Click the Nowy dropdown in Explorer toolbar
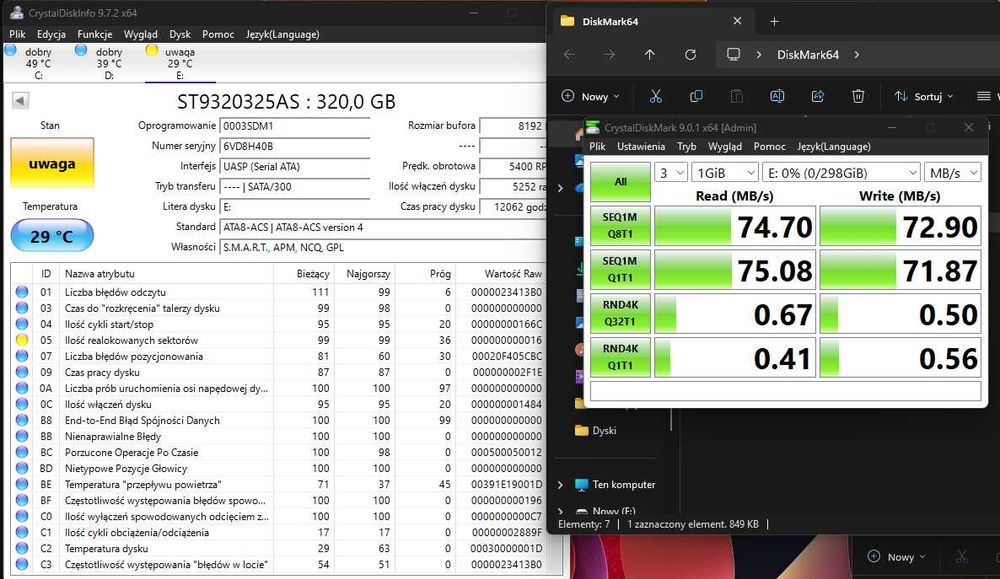 point(591,96)
